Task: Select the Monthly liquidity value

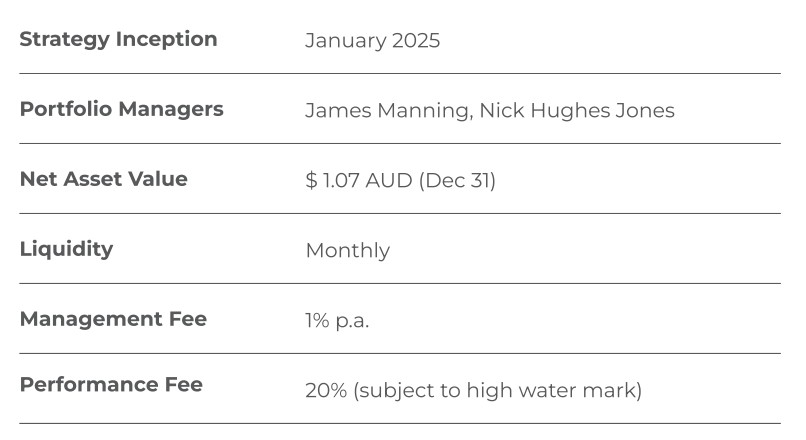Action: 347,251
